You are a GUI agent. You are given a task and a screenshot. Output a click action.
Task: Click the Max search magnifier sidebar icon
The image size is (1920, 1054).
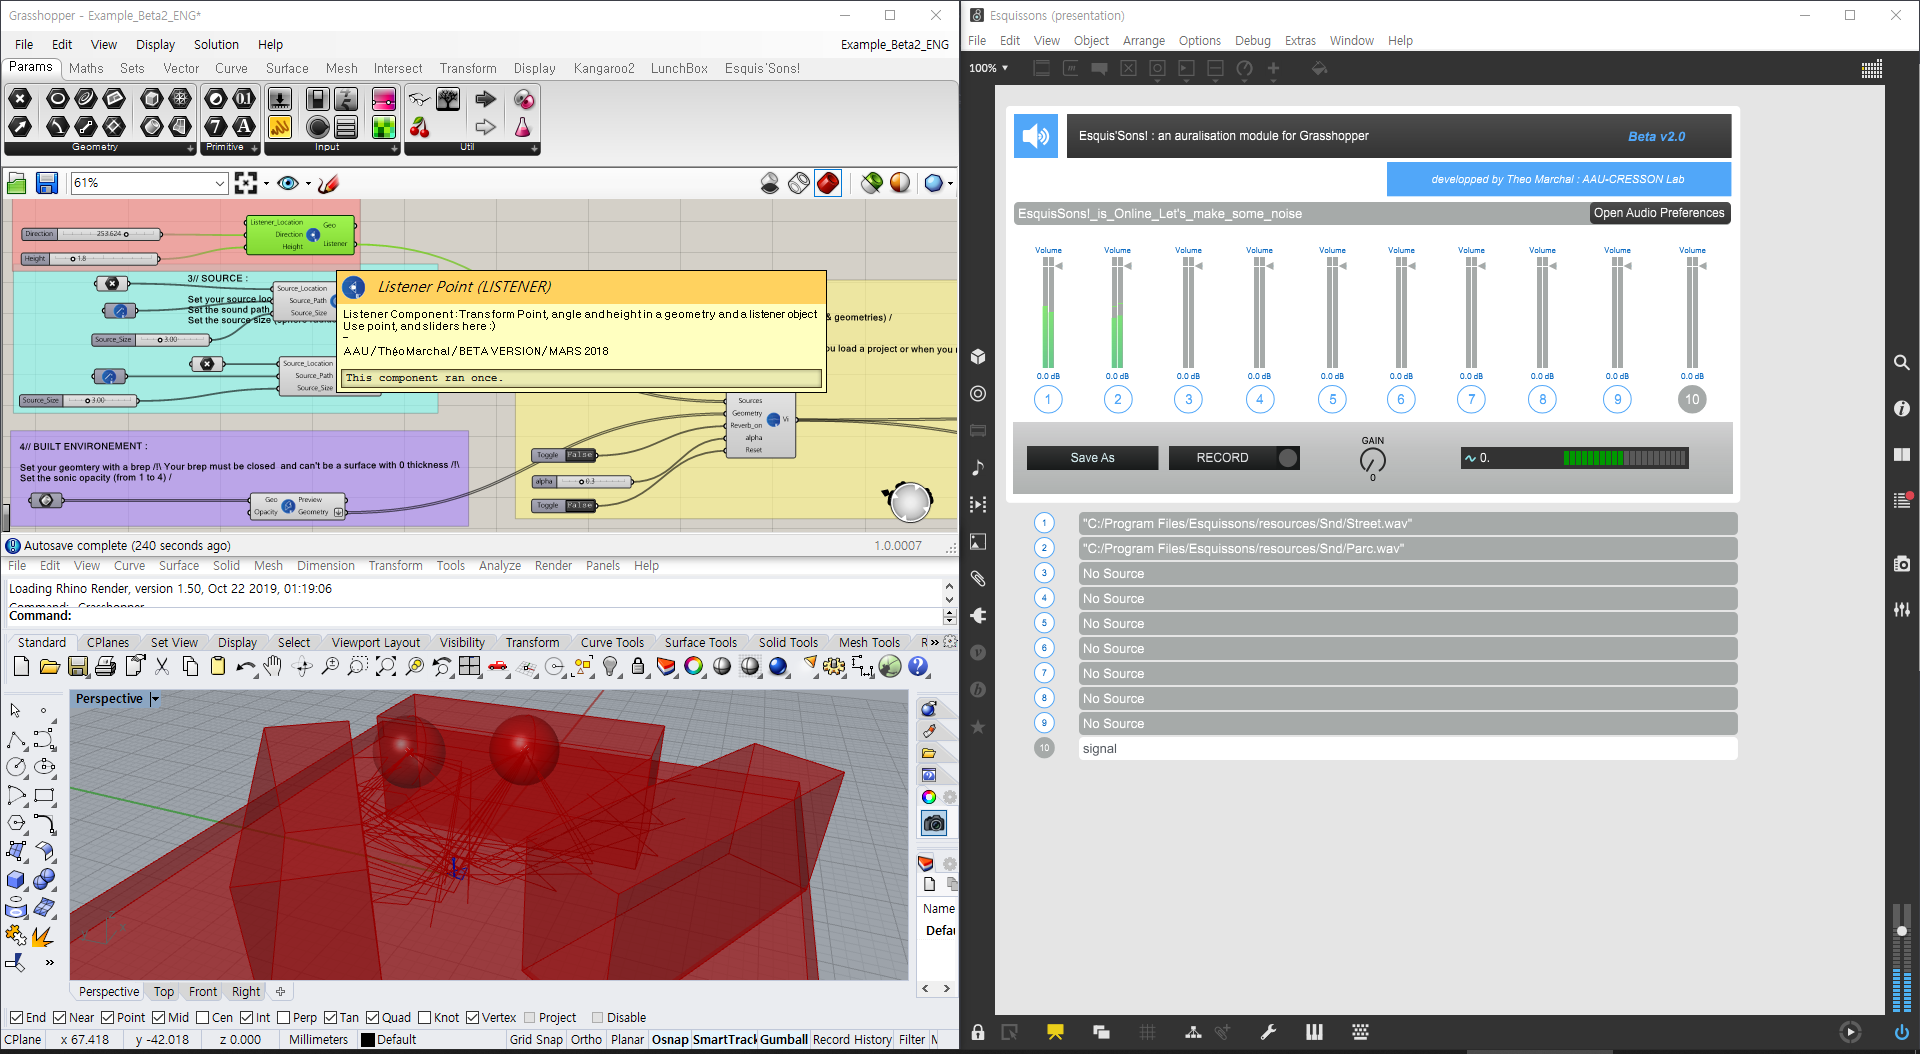1901,362
